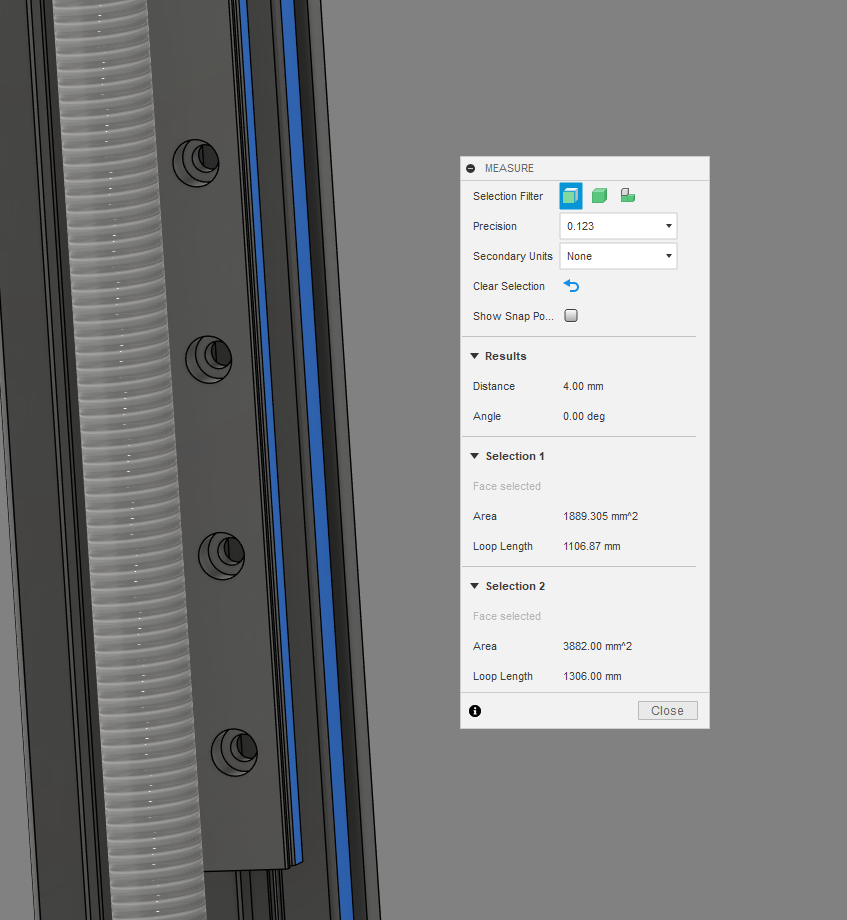Click the Distance value 4.00 mm
847x920 pixels.
pos(583,386)
